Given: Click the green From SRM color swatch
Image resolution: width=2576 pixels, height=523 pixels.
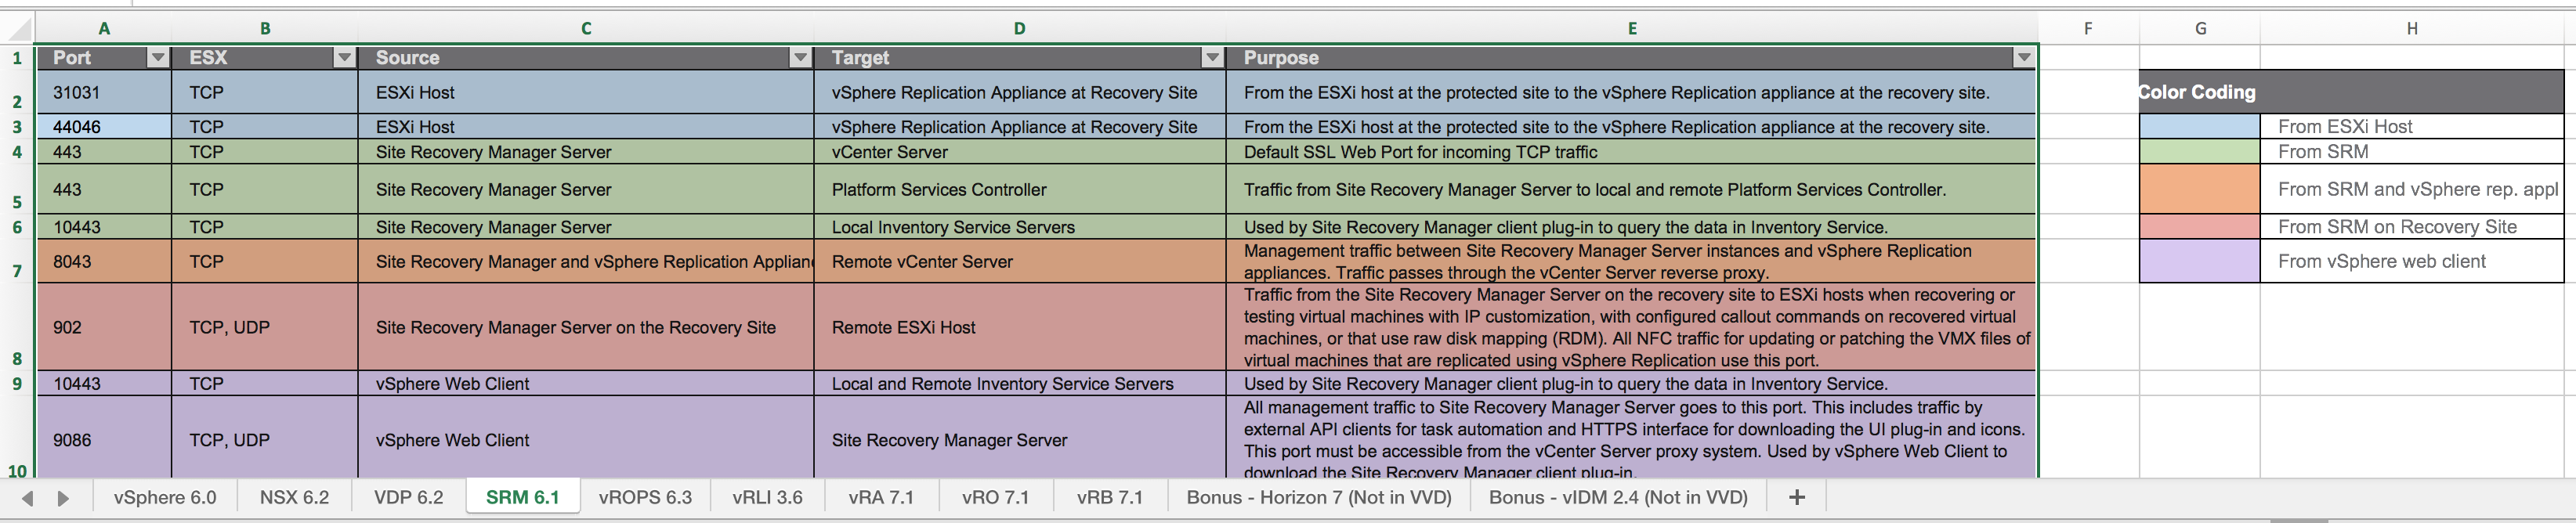Looking at the screenshot, I should pyautogui.click(x=2200, y=152).
